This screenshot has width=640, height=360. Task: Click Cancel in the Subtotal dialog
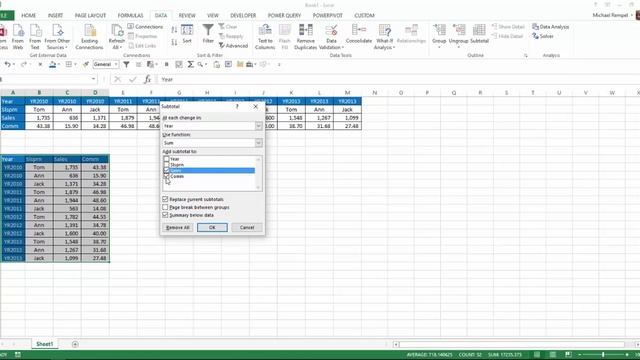click(247, 227)
